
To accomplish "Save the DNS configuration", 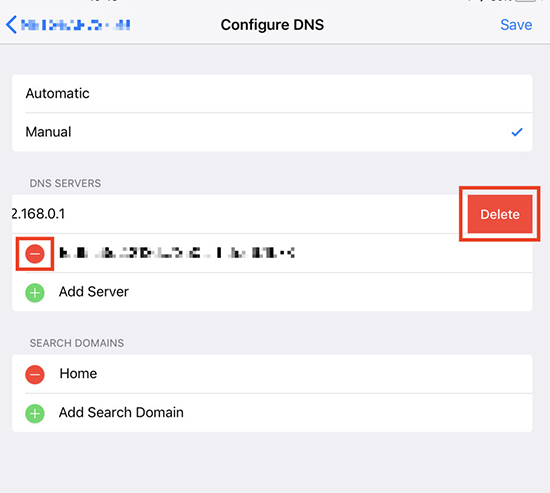I will tap(516, 25).
